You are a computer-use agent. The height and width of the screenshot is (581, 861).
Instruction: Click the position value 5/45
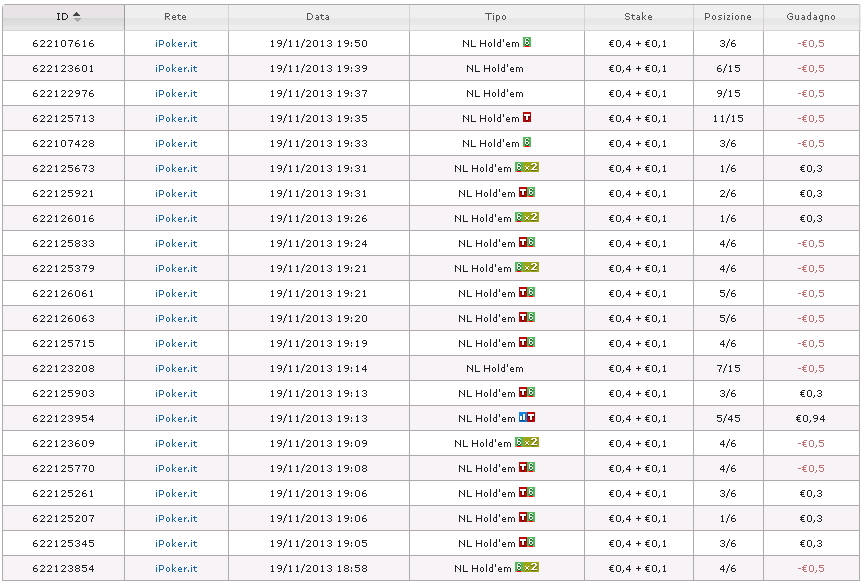point(728,418)
